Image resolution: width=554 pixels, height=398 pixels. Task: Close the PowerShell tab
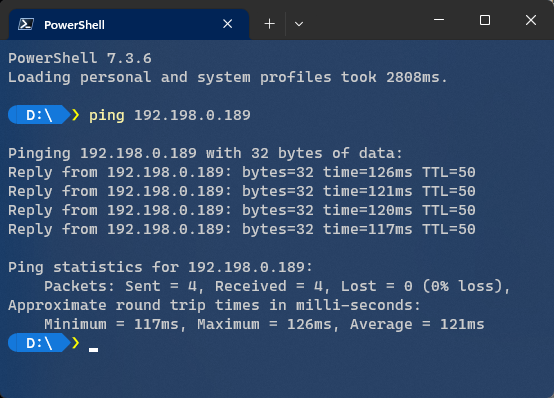pos(228,24)
